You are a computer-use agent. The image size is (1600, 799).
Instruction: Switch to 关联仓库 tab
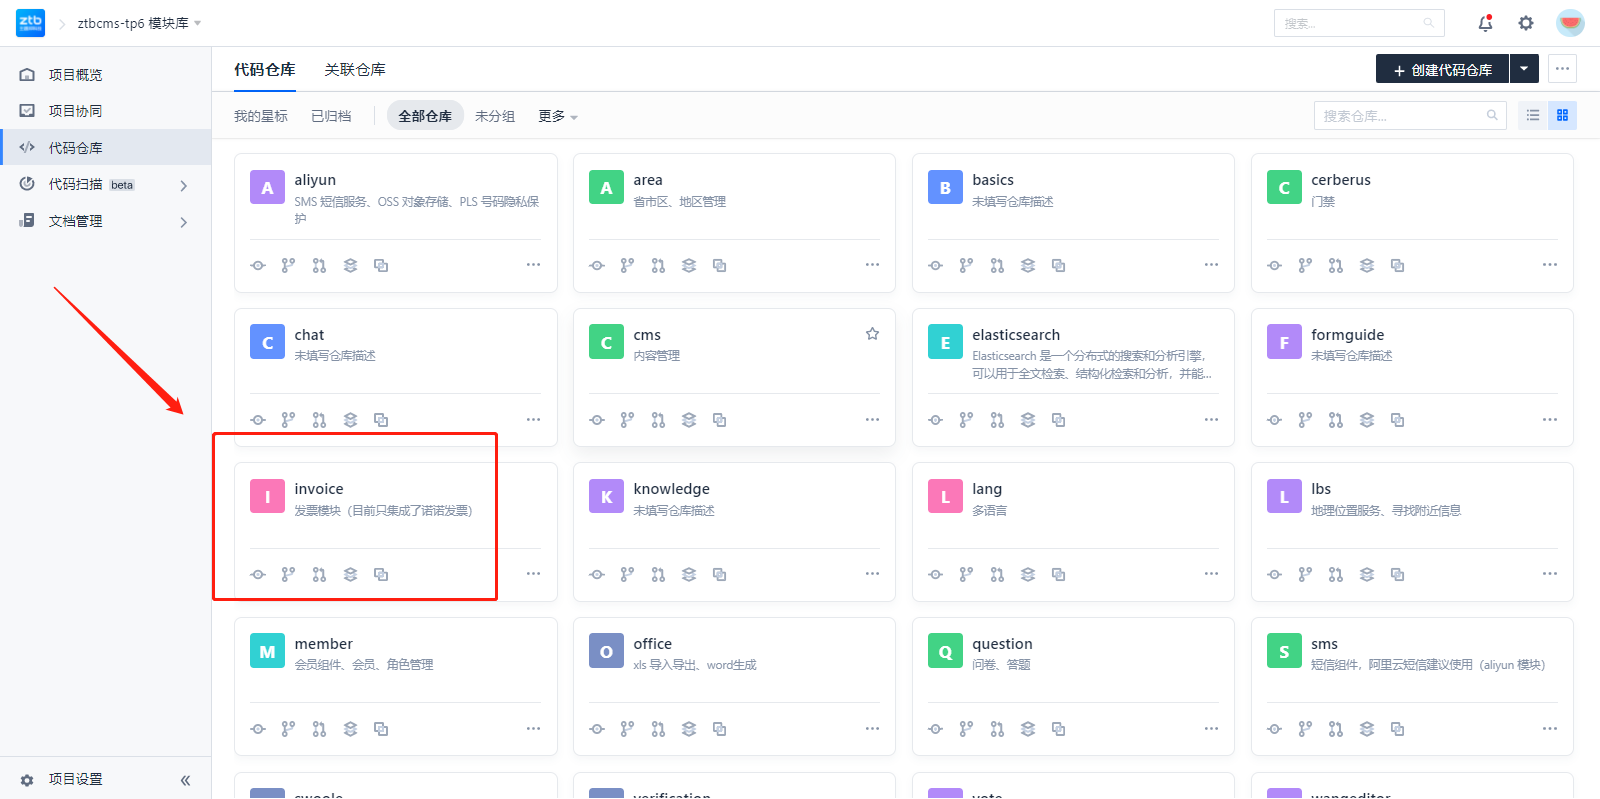[x=355, y=69]
